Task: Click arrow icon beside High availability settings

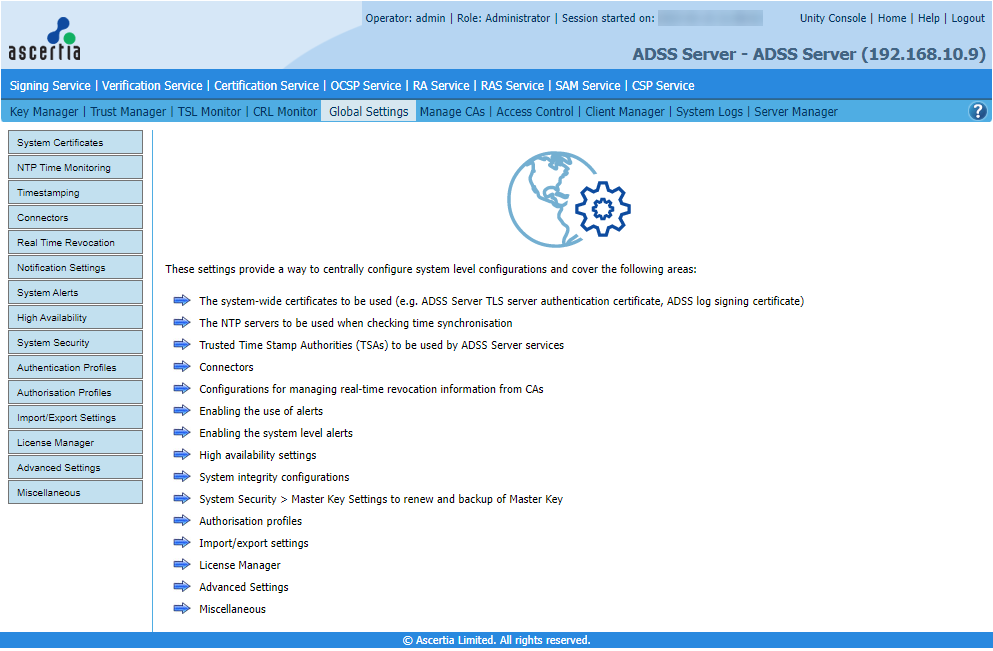Action: click(x=181, y=454)
